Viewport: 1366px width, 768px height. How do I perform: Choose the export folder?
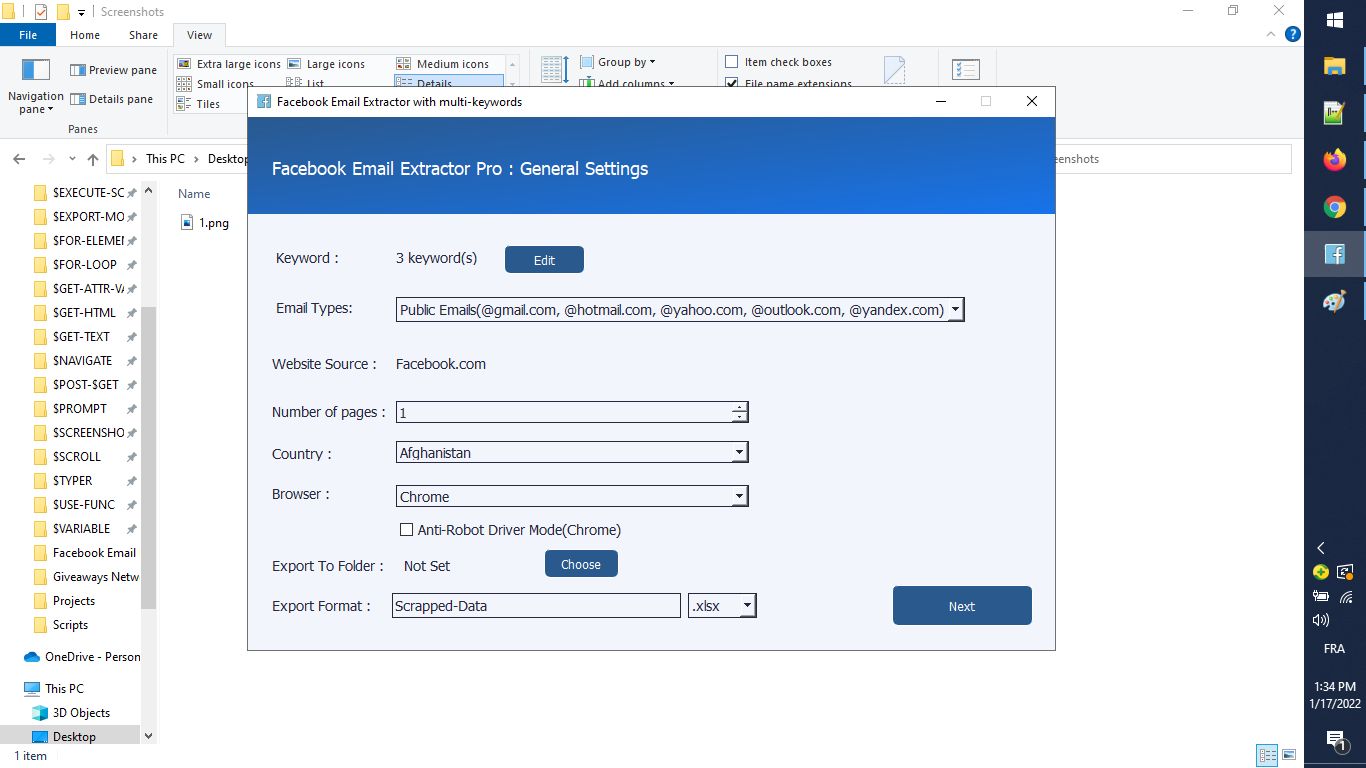(581, 564)
